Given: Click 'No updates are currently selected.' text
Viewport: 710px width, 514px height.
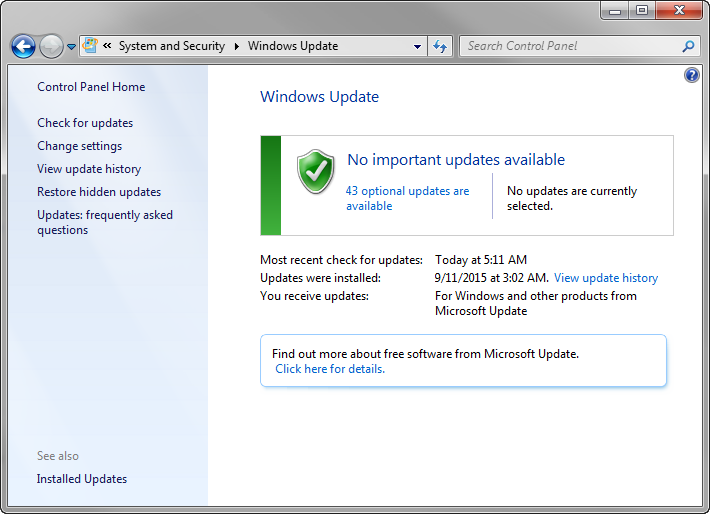Looking at the screenshot, I should 572,198.
